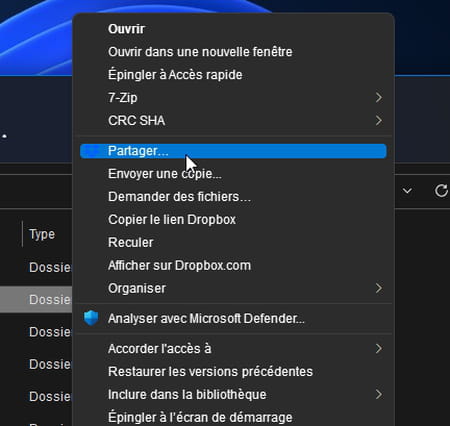The image size is (450, 426).
Task: Open the address bar history dropdown chevron
Action: (407, 191)
